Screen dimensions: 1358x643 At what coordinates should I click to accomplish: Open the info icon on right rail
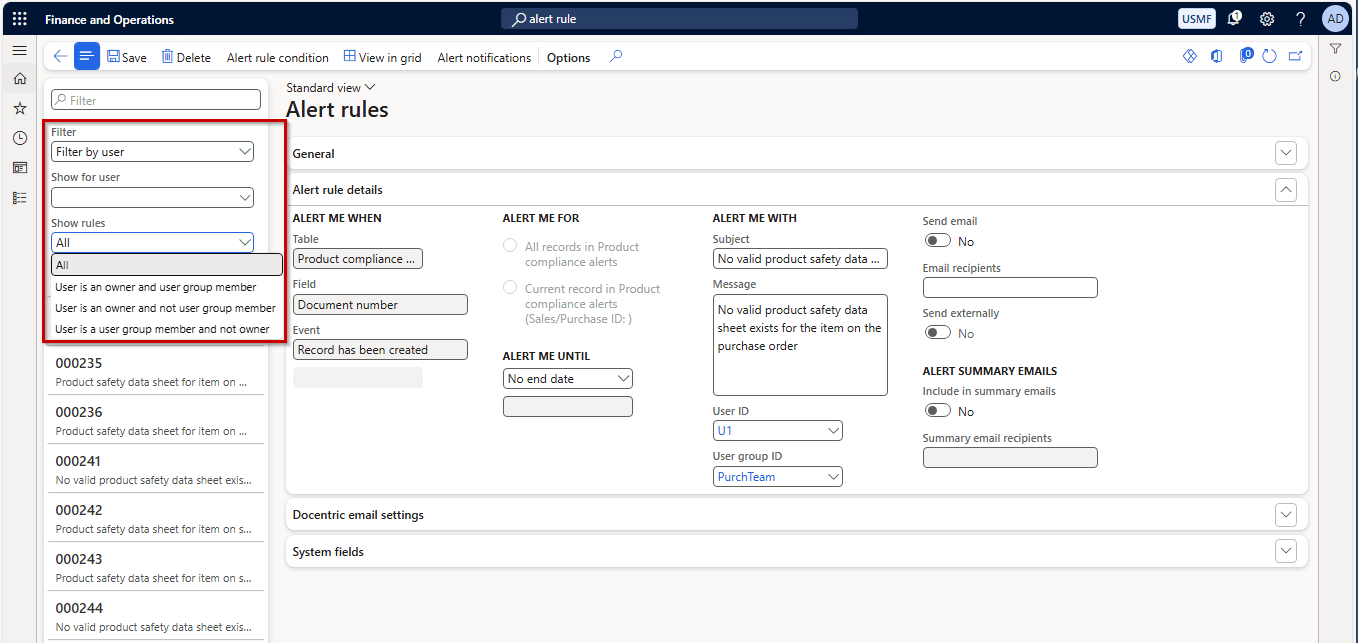pyautogui.click(x=1335, y=77)
